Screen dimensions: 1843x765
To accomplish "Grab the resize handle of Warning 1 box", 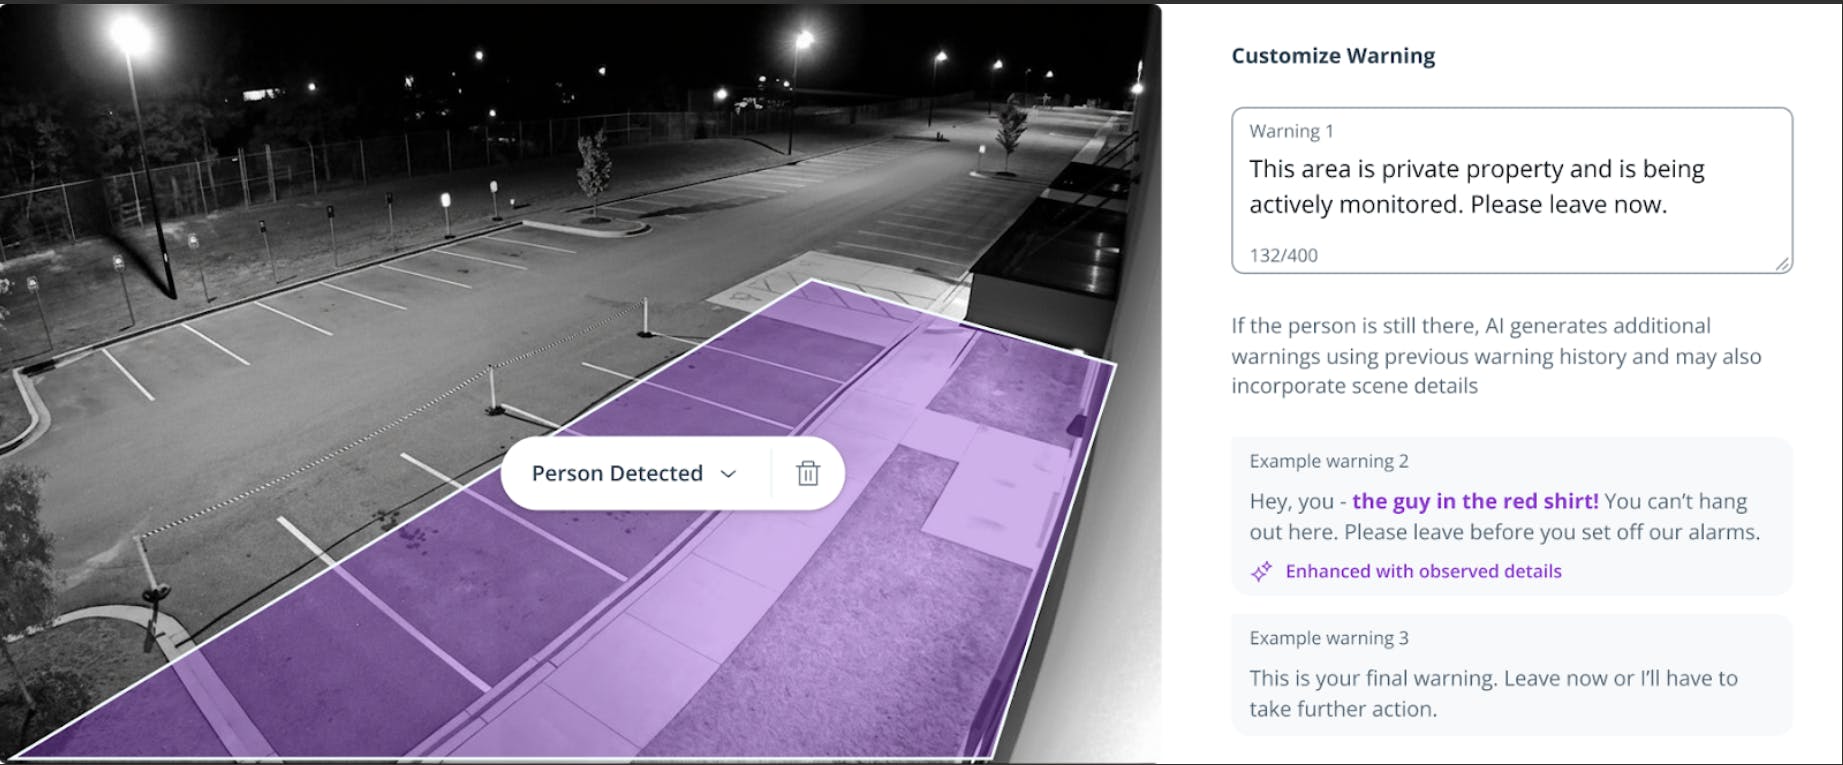I will pos(1782,264).
